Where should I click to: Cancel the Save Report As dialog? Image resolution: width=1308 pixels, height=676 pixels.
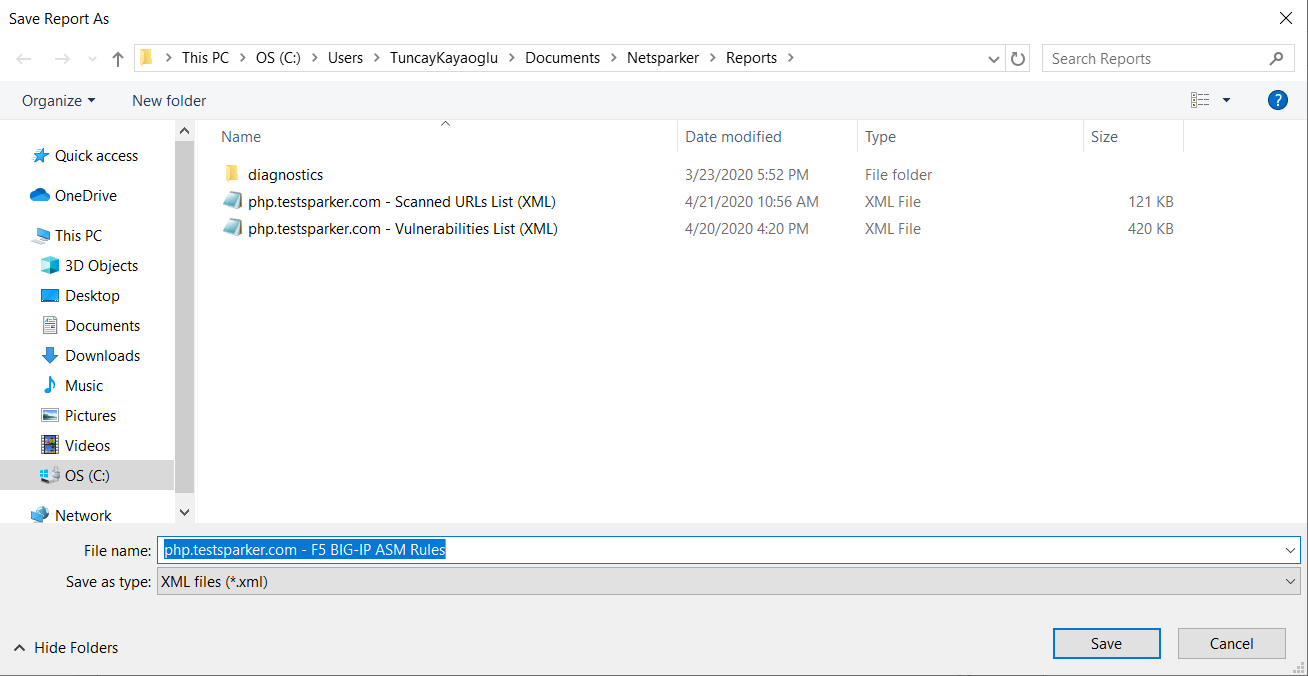point(1231,643)
